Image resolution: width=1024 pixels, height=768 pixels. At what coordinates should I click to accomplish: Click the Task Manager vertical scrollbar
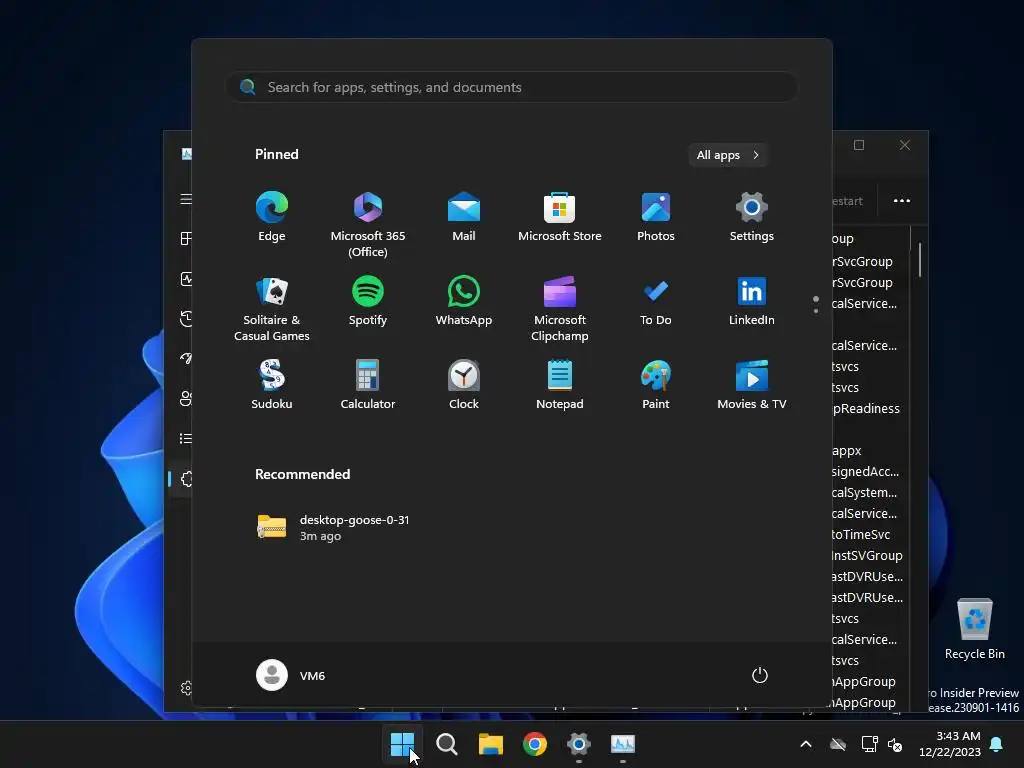click(x=920, y=259)
